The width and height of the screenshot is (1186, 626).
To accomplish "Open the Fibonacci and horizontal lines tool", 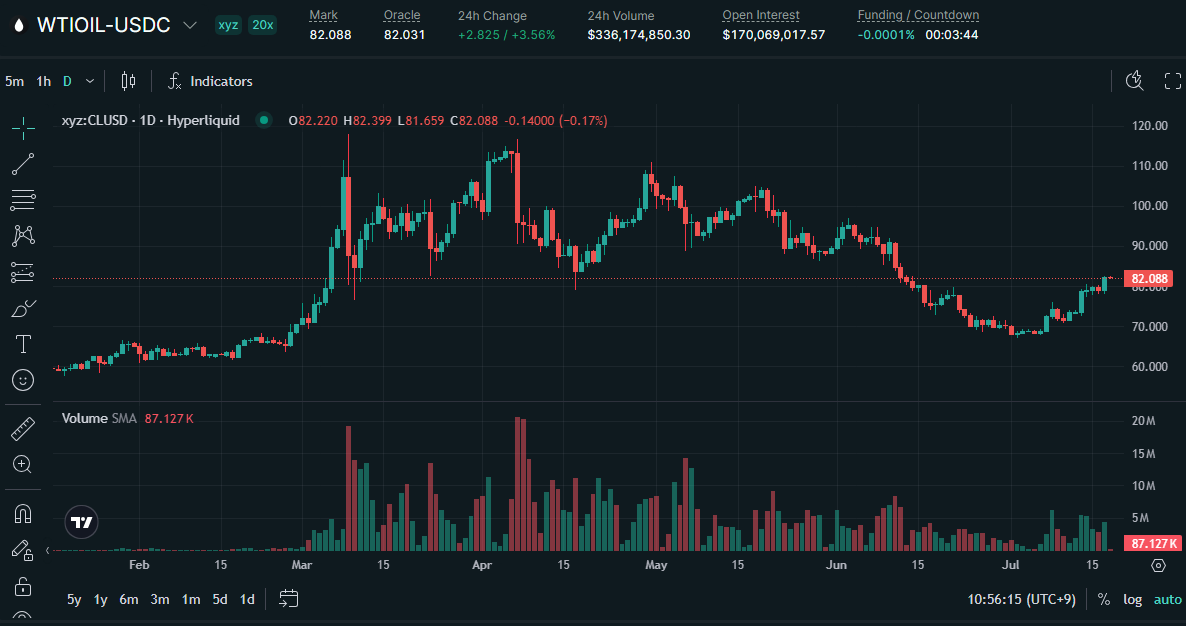I will tap(23, 200).
